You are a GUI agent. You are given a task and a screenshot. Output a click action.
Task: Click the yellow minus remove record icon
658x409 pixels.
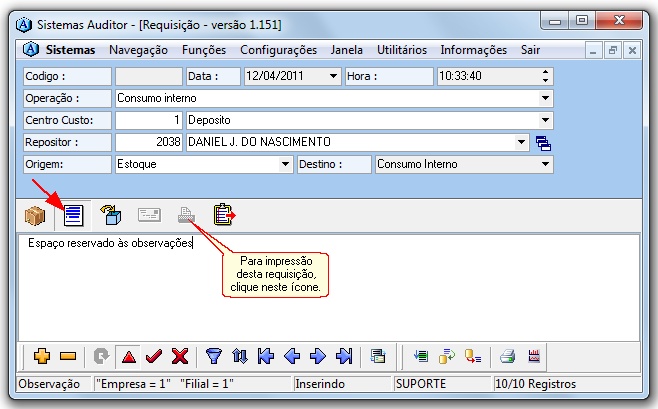[x=68, y=355]
